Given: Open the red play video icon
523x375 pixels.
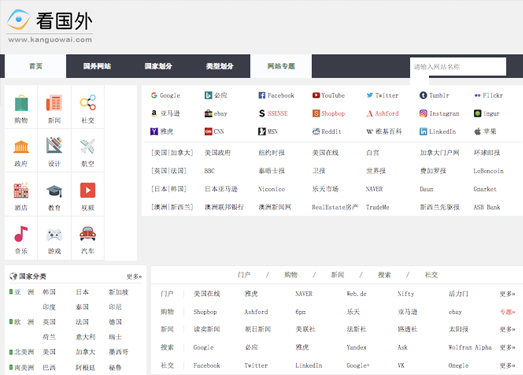Looking at the screenshot, I should pyautogui.click(x=88, y=190).
